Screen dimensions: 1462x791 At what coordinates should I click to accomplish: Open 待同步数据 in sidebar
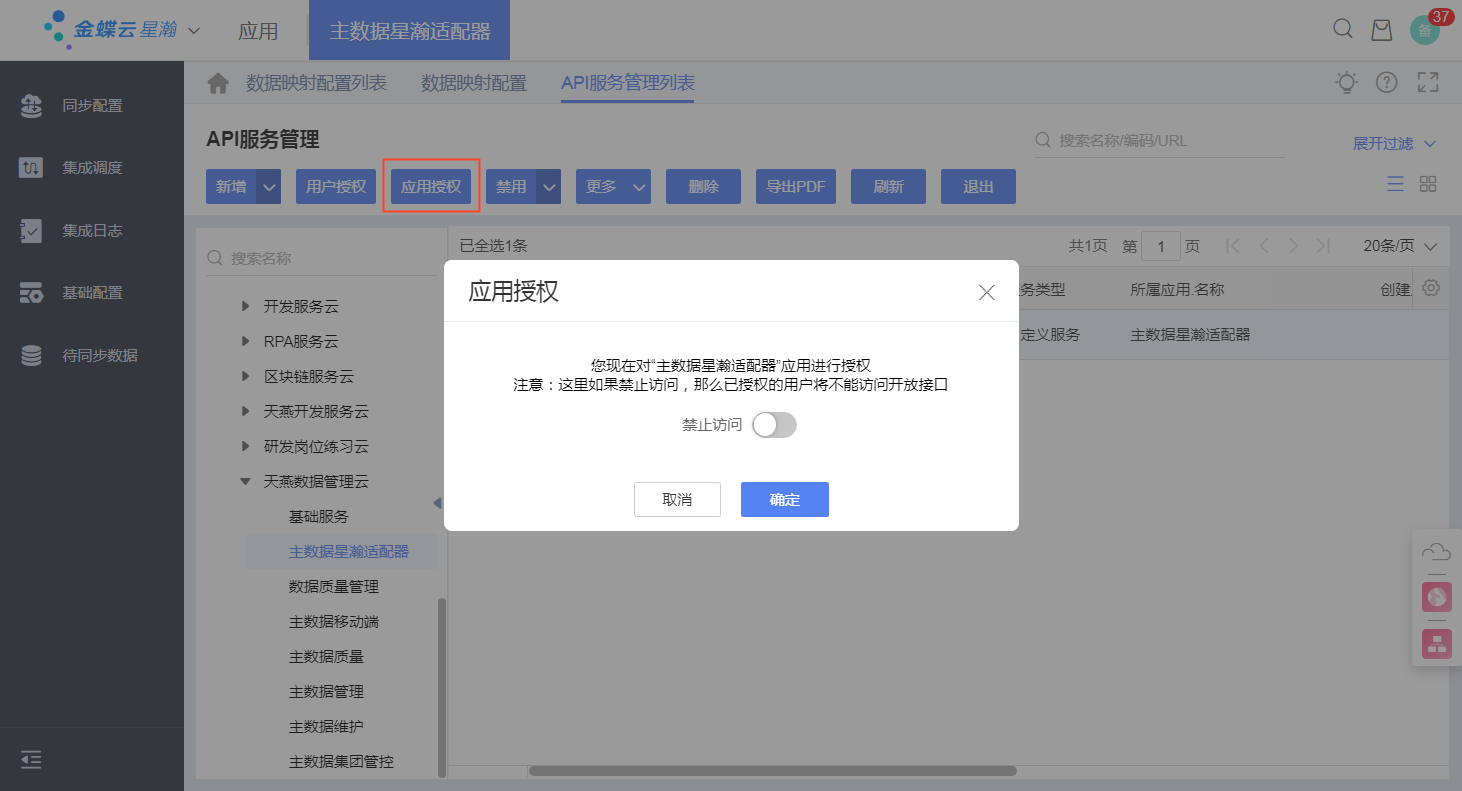click(92, 355)
